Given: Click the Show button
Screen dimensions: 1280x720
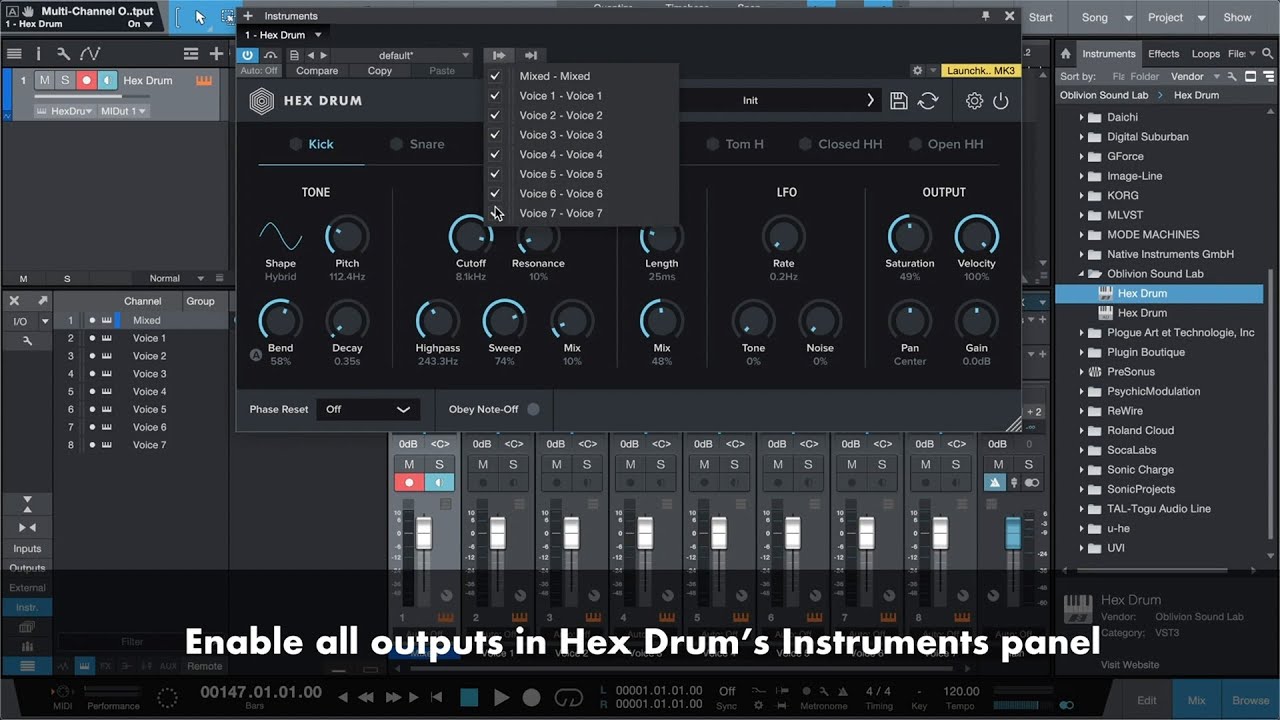Looking at the screenshot, I should (1237, 17).
